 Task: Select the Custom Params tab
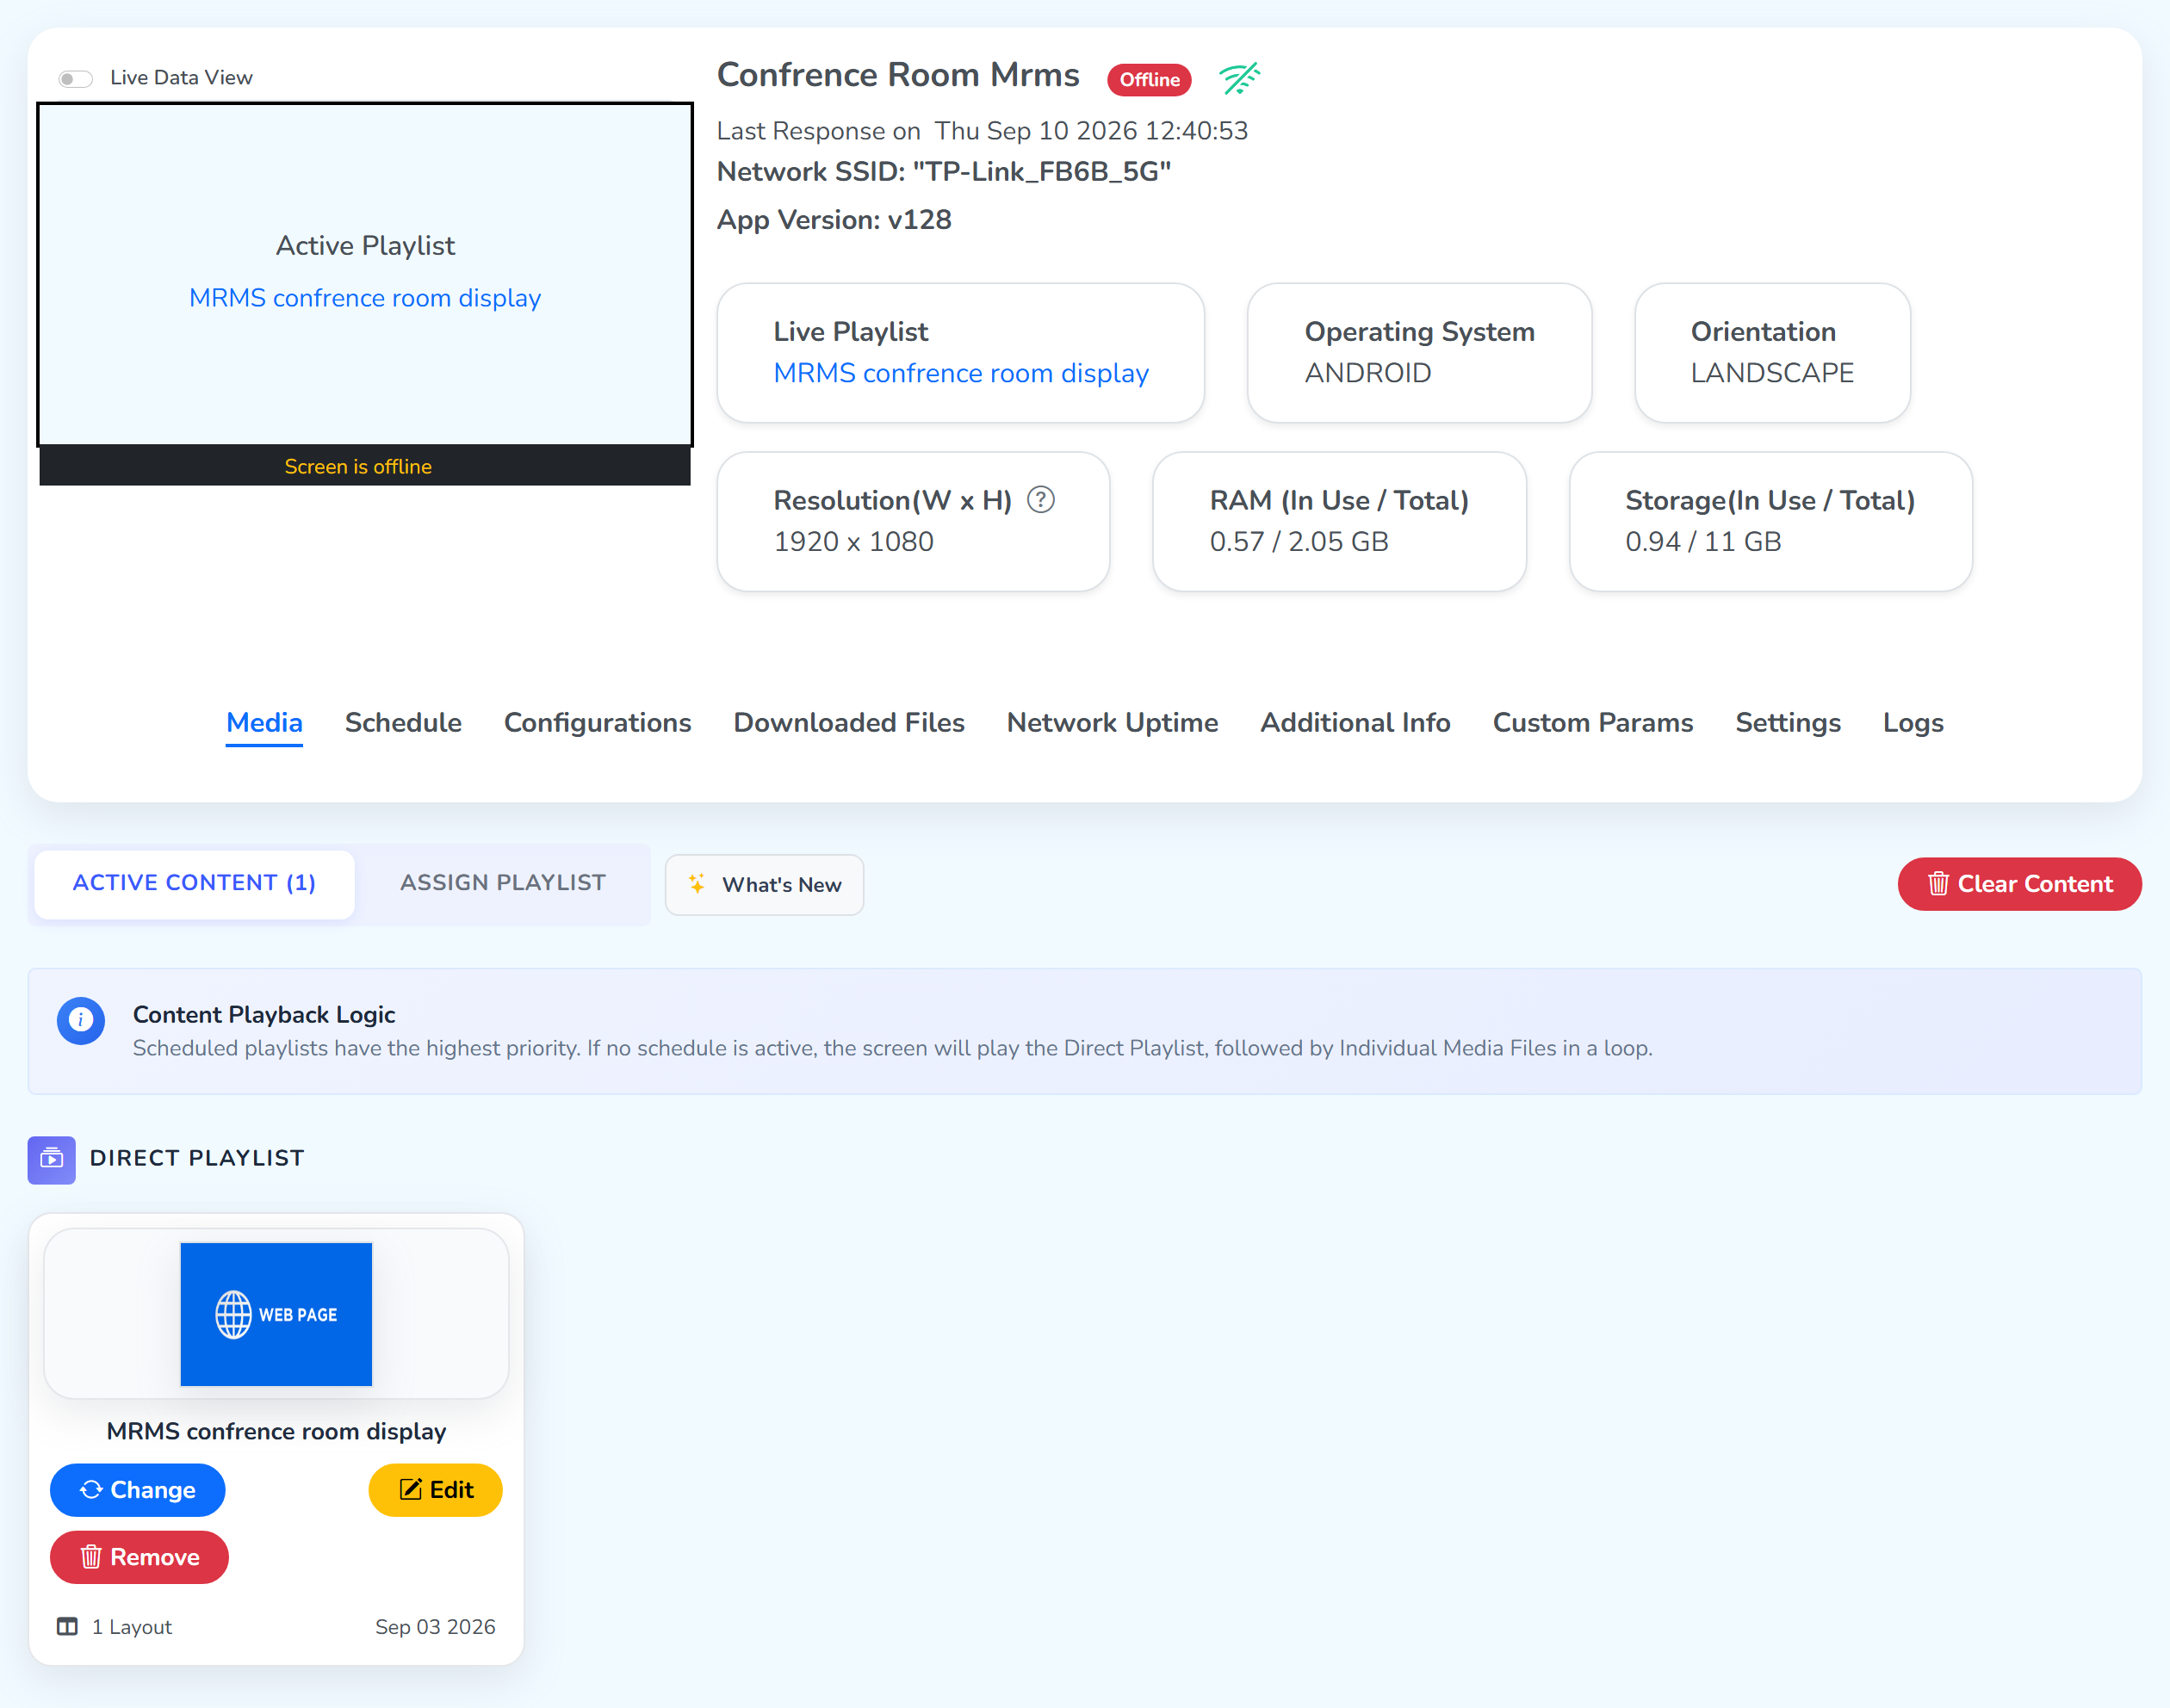[1592, 723]
